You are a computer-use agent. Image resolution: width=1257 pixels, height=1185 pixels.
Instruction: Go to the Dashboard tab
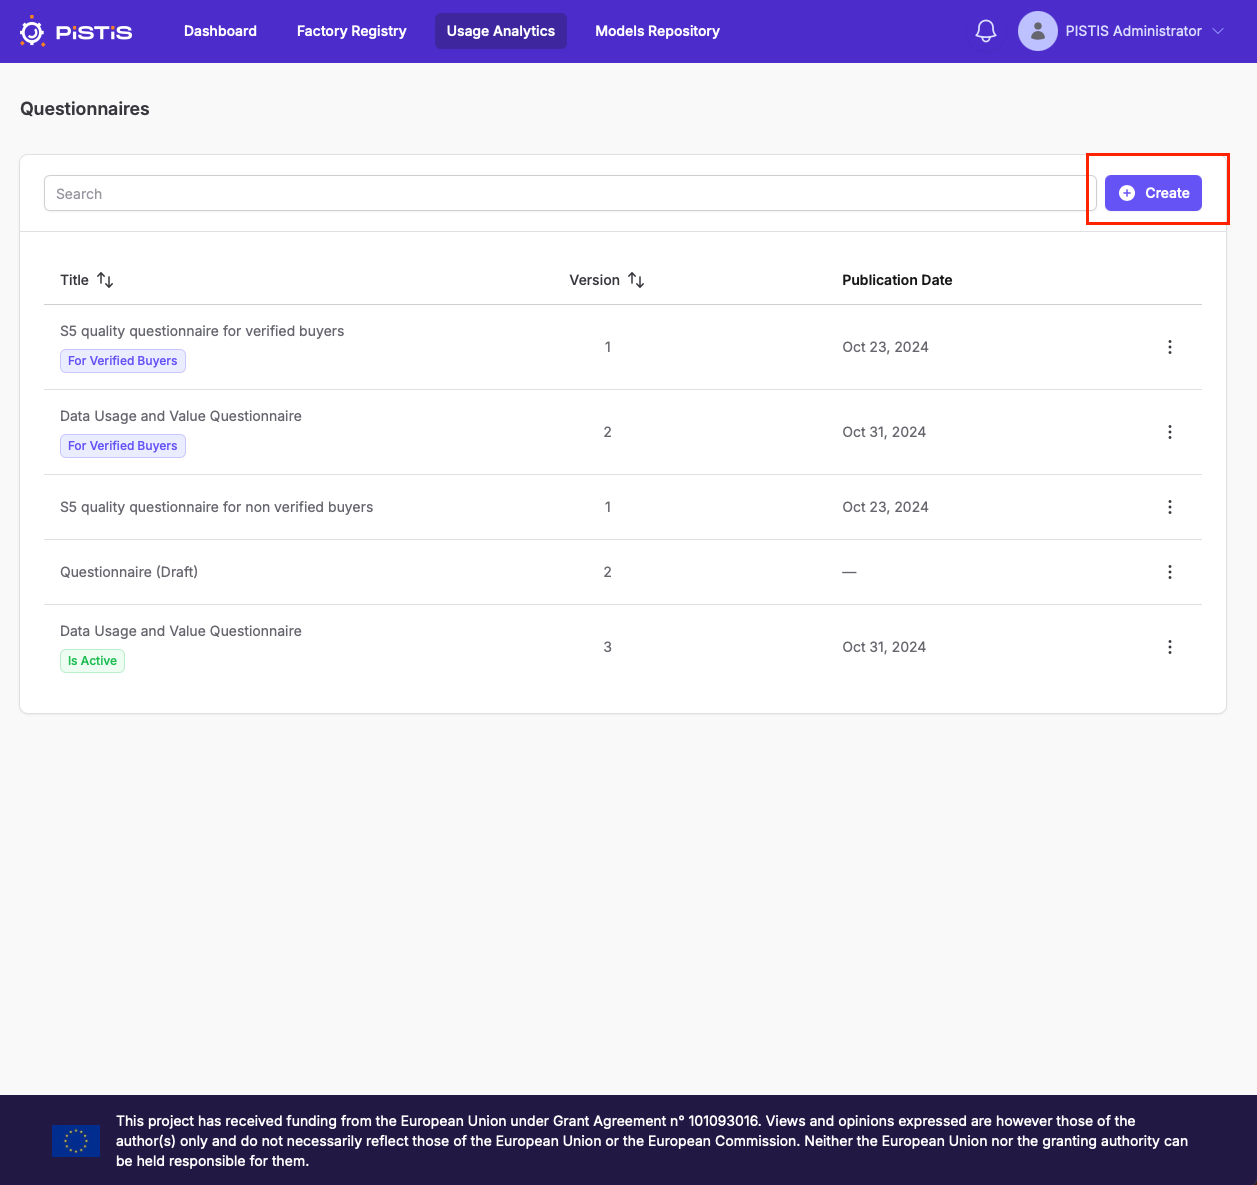coord(220,31)
